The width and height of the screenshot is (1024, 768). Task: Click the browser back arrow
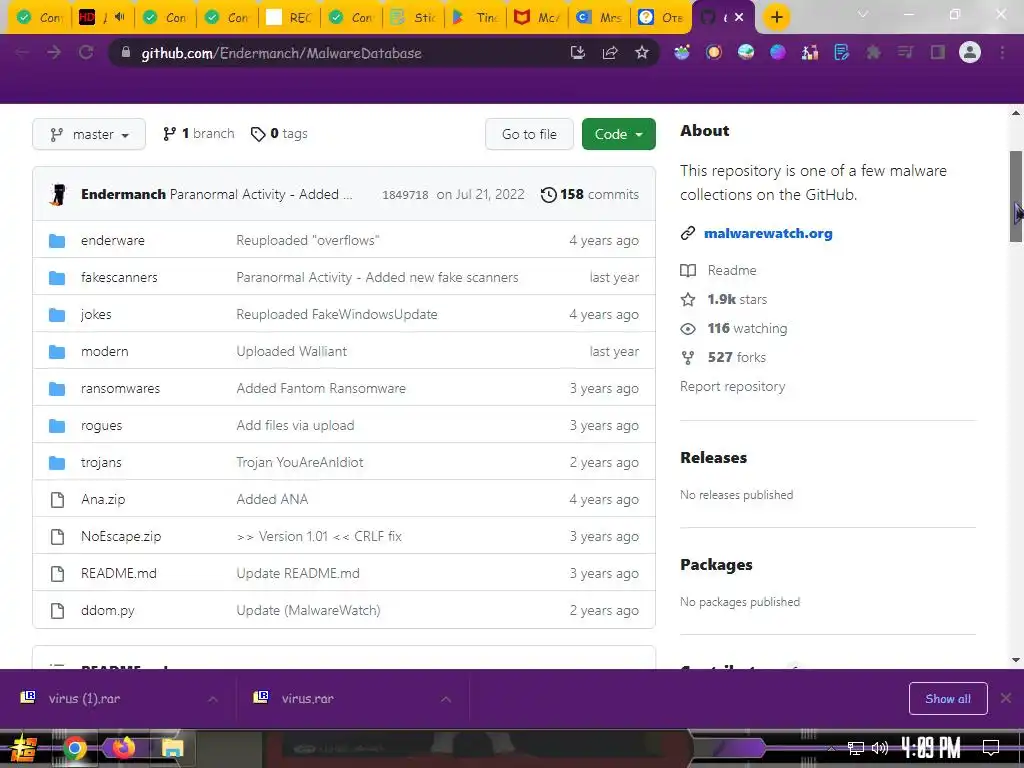tap(22, 52)
